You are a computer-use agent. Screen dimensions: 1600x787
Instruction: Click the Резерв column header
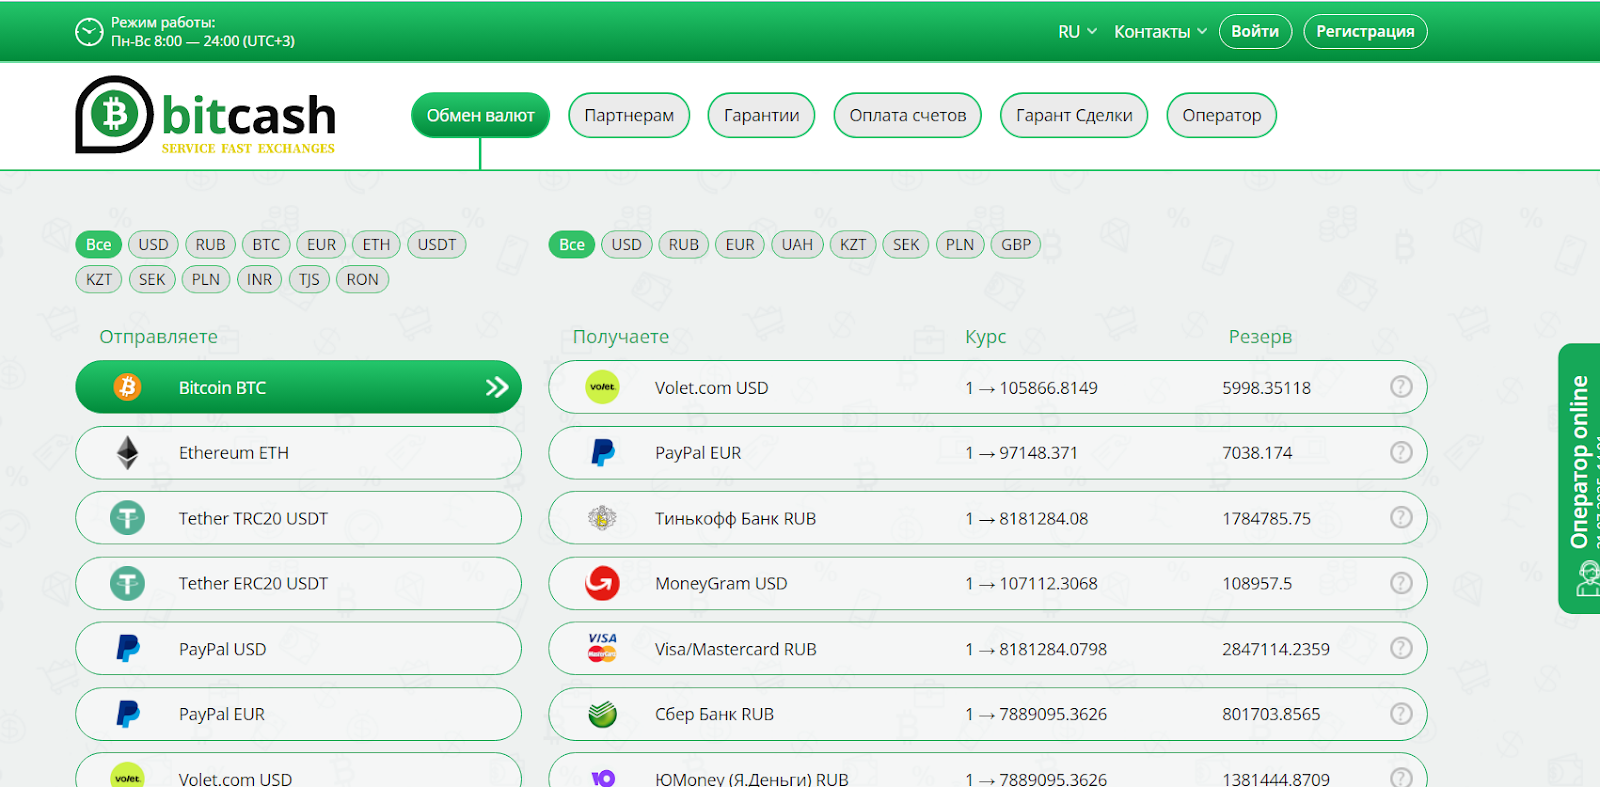pos(1260,337)
